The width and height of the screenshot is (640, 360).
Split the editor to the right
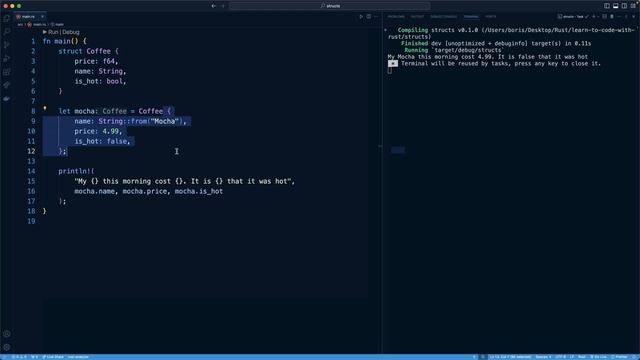pos(369,17)
